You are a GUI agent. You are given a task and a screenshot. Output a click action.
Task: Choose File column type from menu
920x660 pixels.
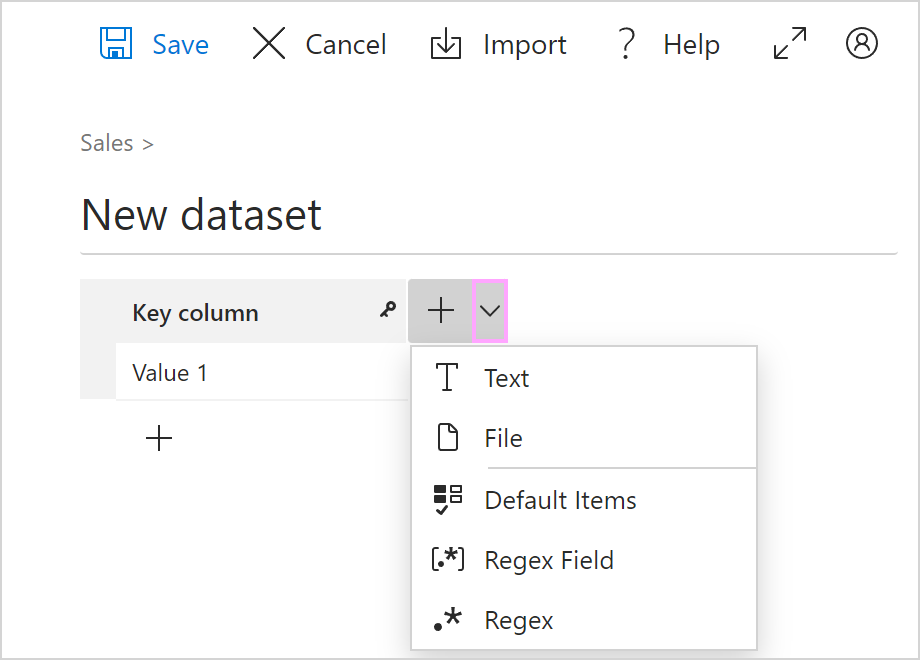[584, 438]
